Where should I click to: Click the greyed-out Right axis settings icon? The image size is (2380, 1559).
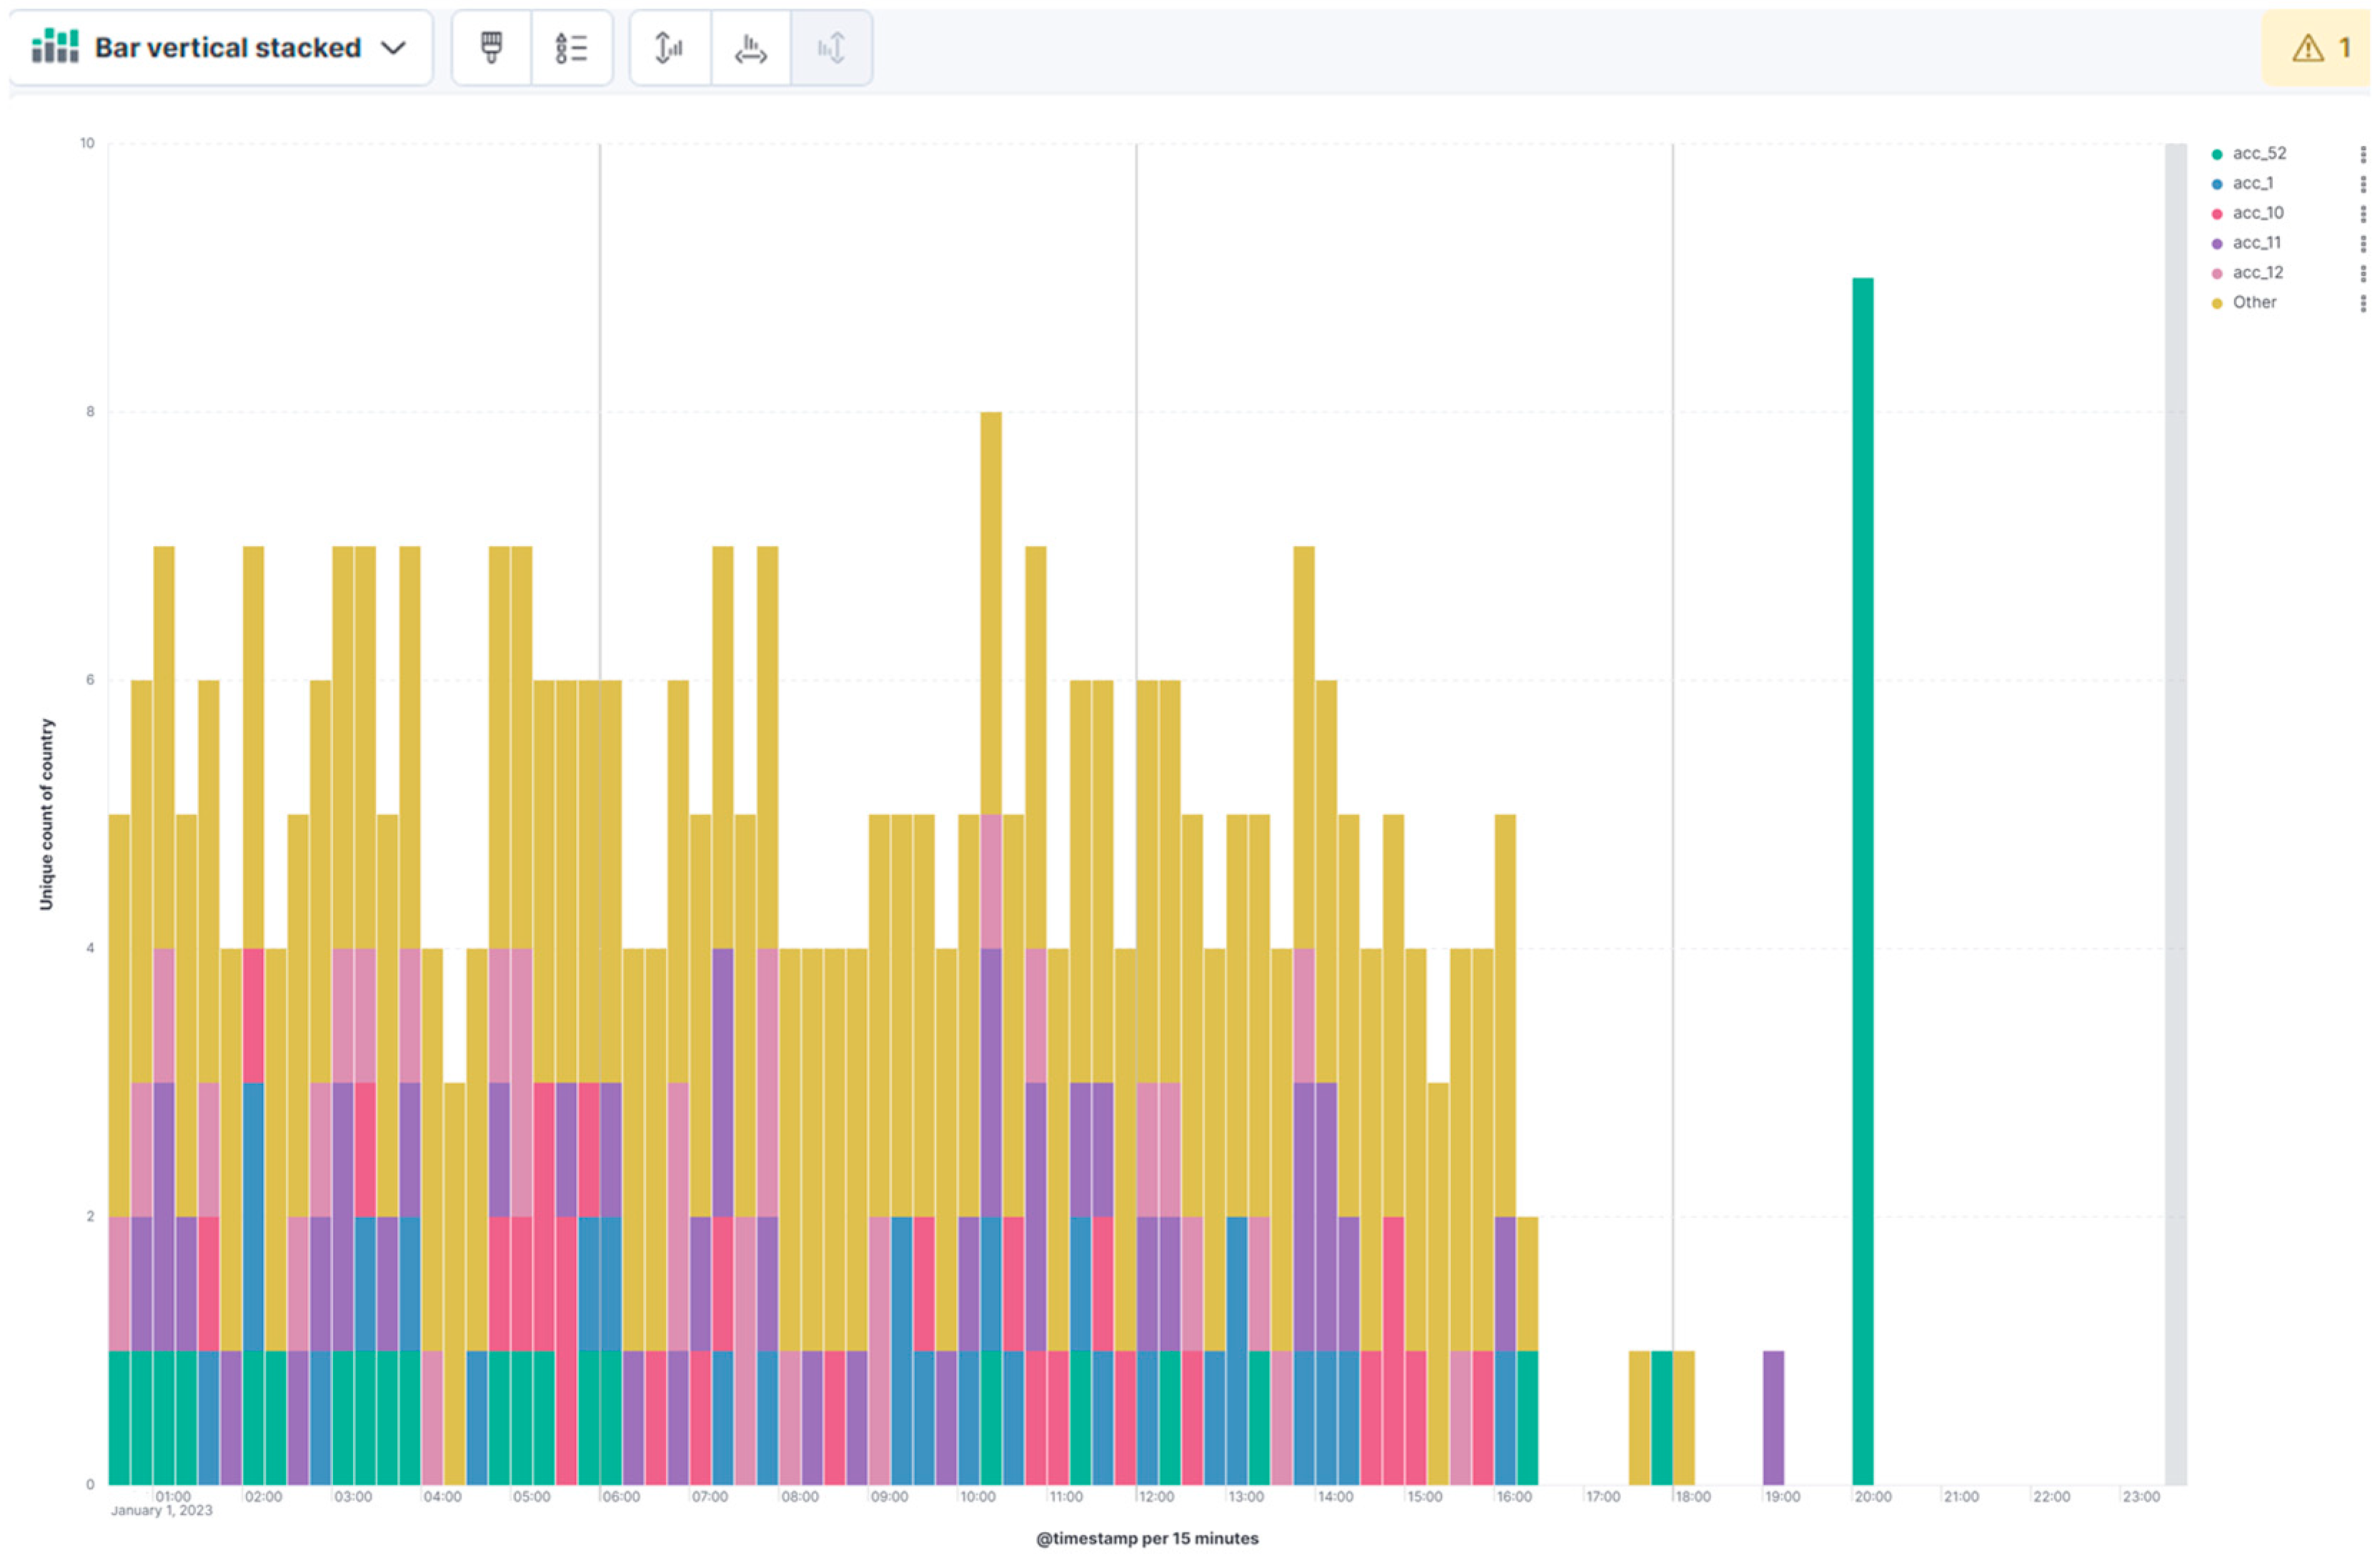(x=831, y=48)
